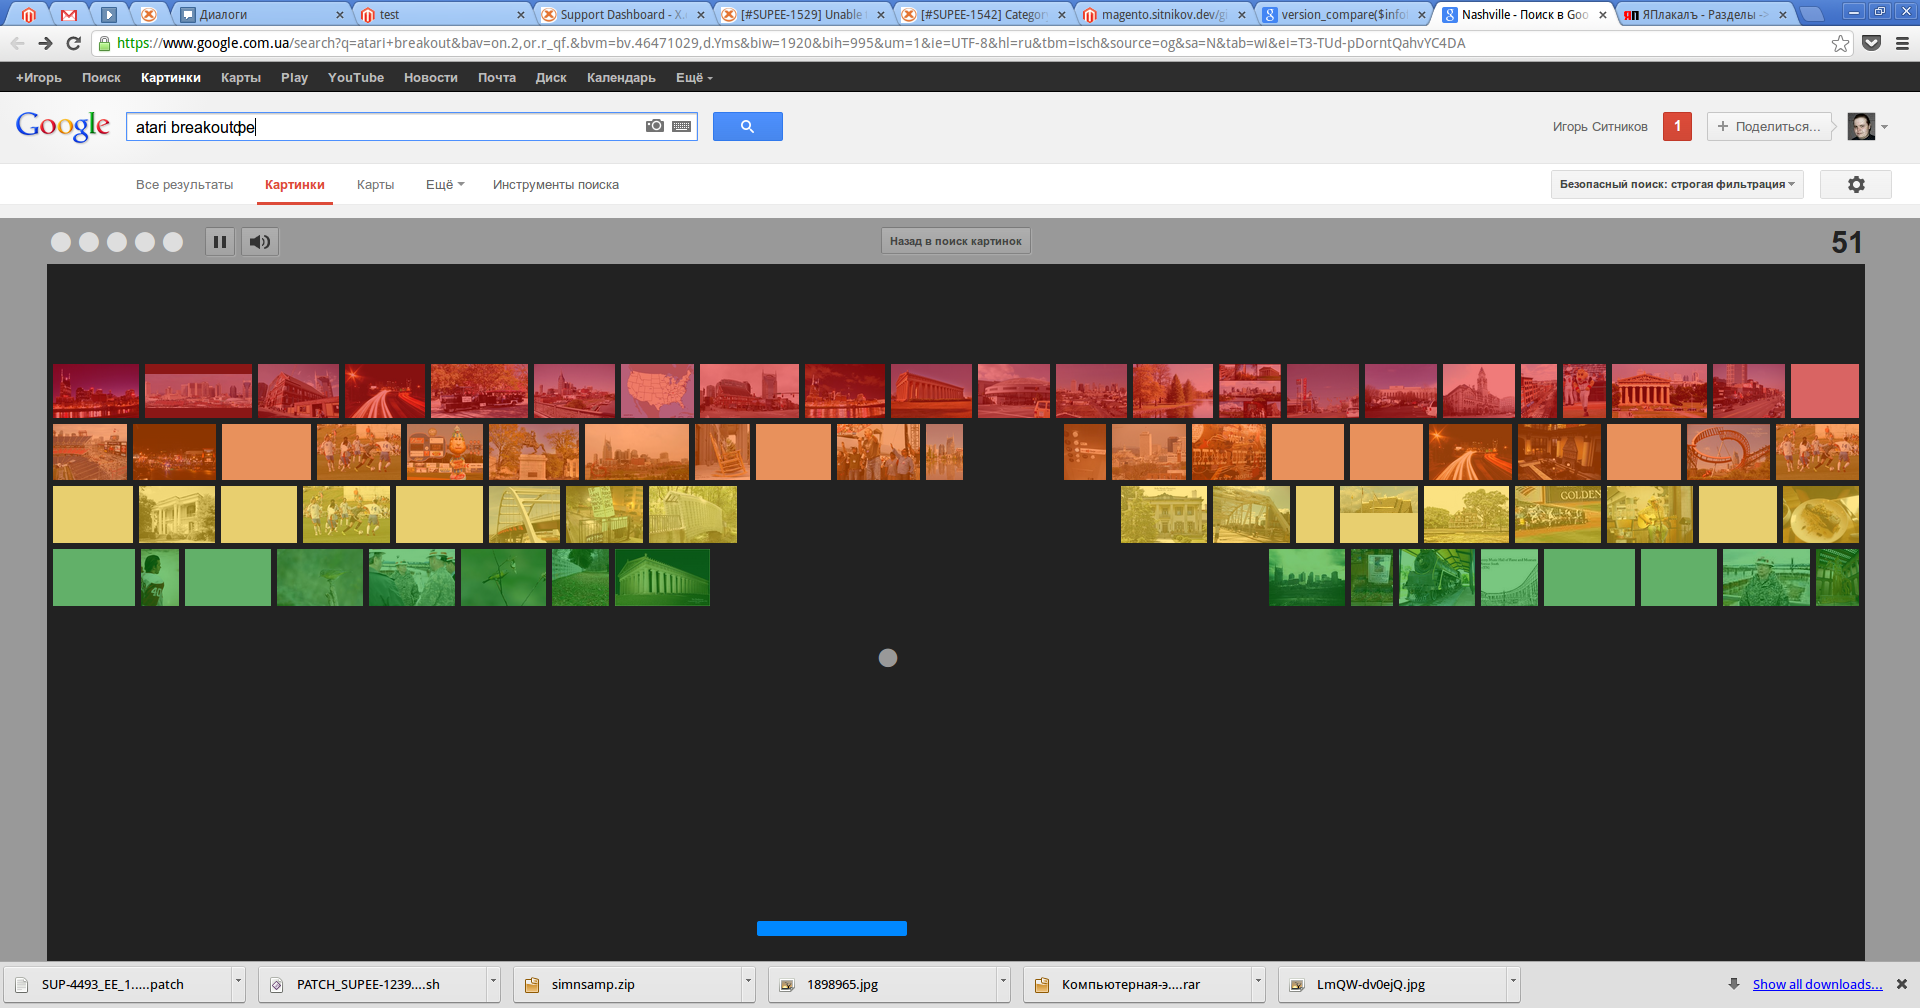Click Show all downloads link

(1817, 985)
